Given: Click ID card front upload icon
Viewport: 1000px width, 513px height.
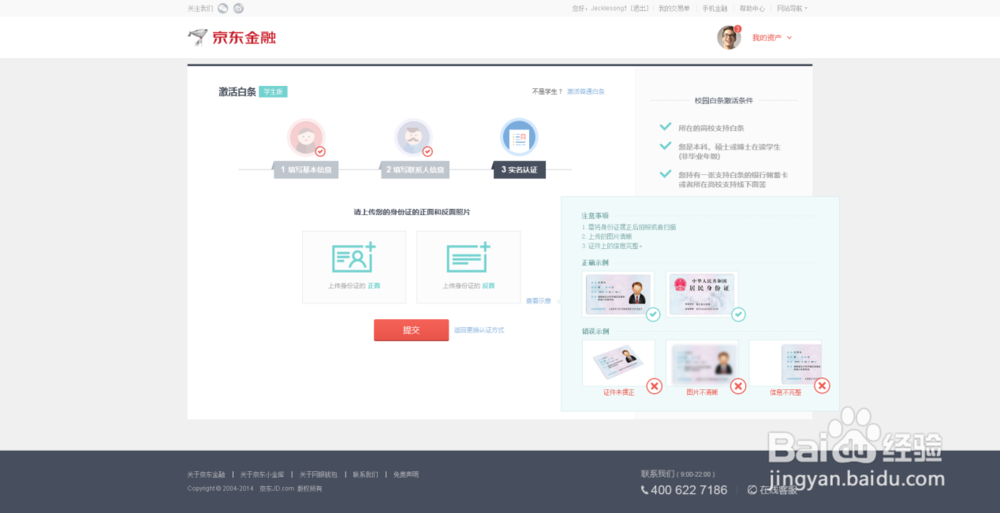Looking at the screenshot, I should (x=354, y=258).
